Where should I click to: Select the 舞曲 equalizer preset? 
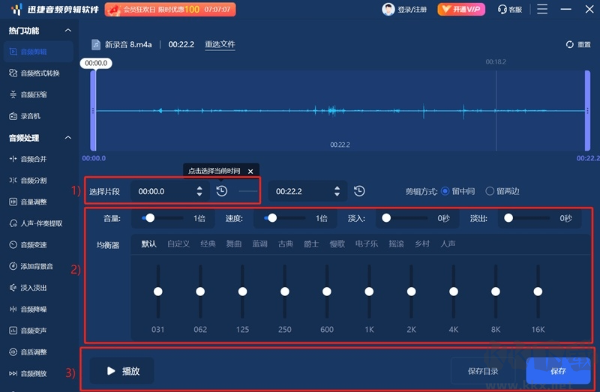coord(234,244)
